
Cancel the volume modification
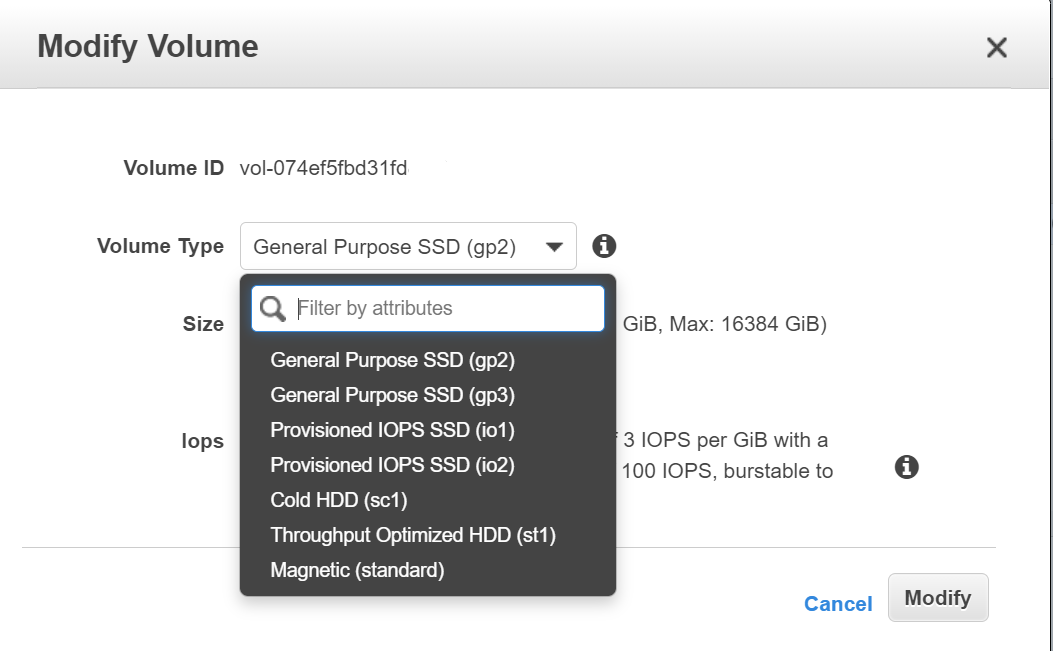838,604
